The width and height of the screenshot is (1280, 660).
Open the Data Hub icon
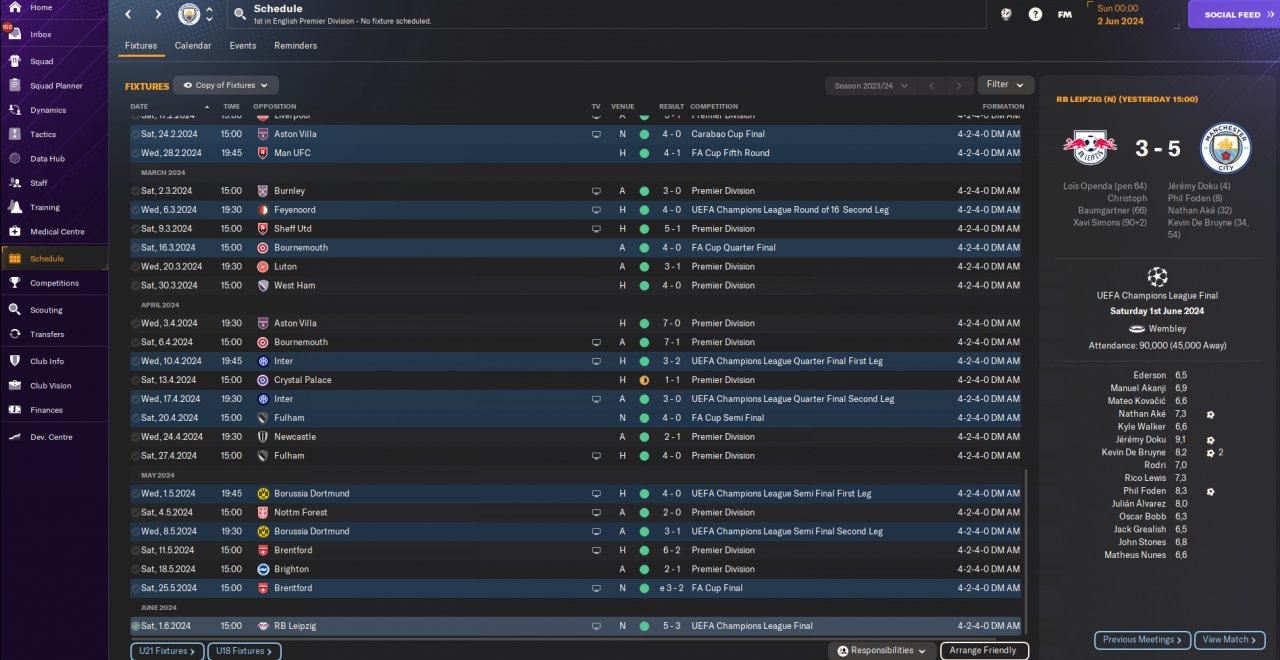[x=15, y=158]
